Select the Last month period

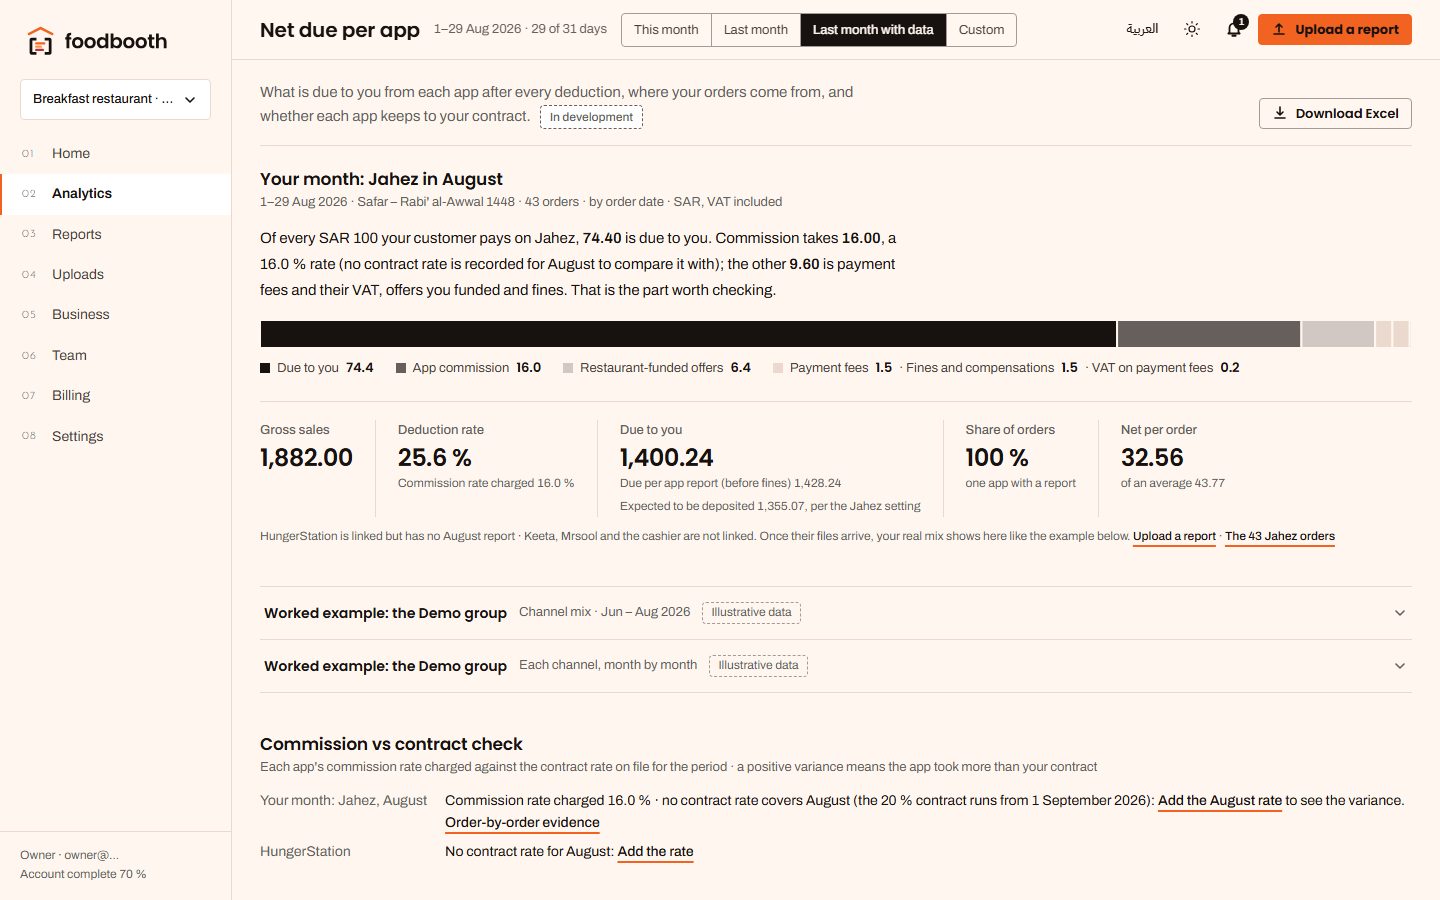(x=756, y=30)
